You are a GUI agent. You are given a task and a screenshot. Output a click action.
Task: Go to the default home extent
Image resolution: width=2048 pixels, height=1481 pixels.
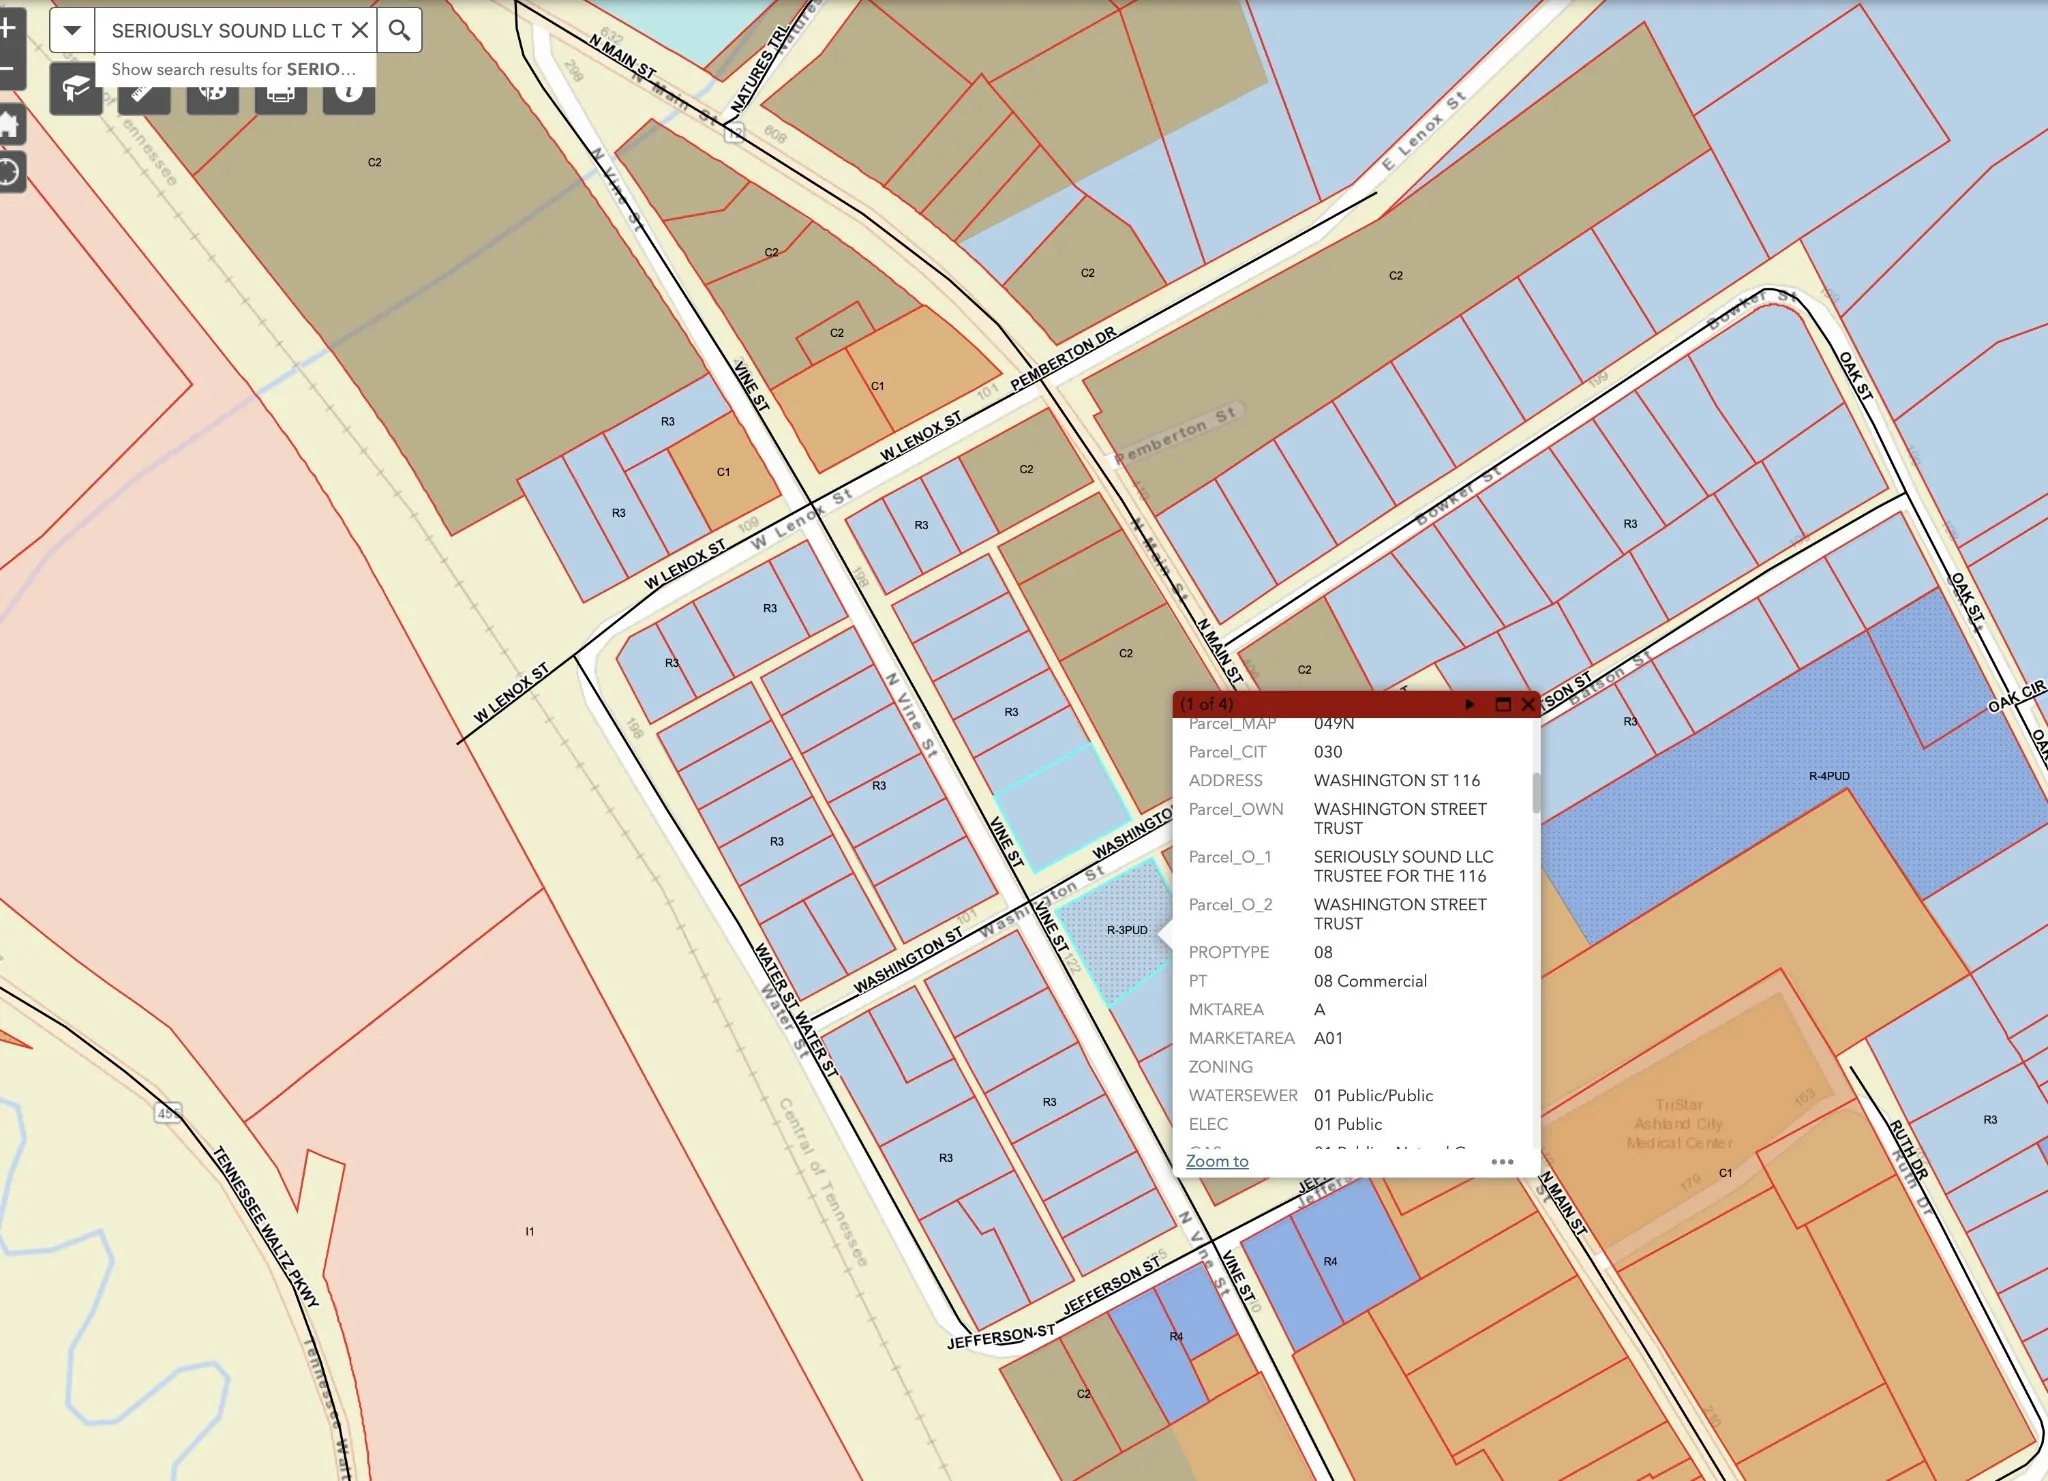9,125
